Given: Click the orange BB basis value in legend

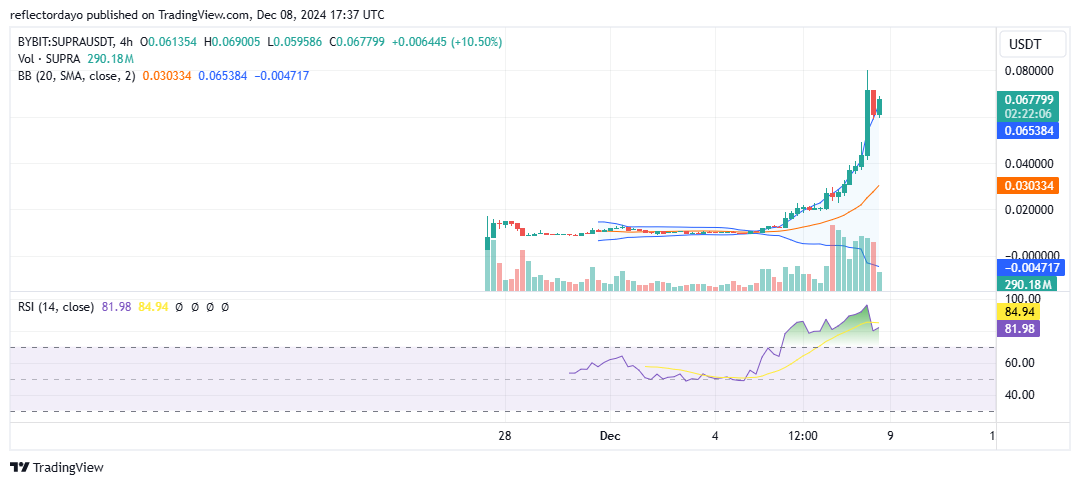Looking at the screenshot, I should click(x=167, y=76).
